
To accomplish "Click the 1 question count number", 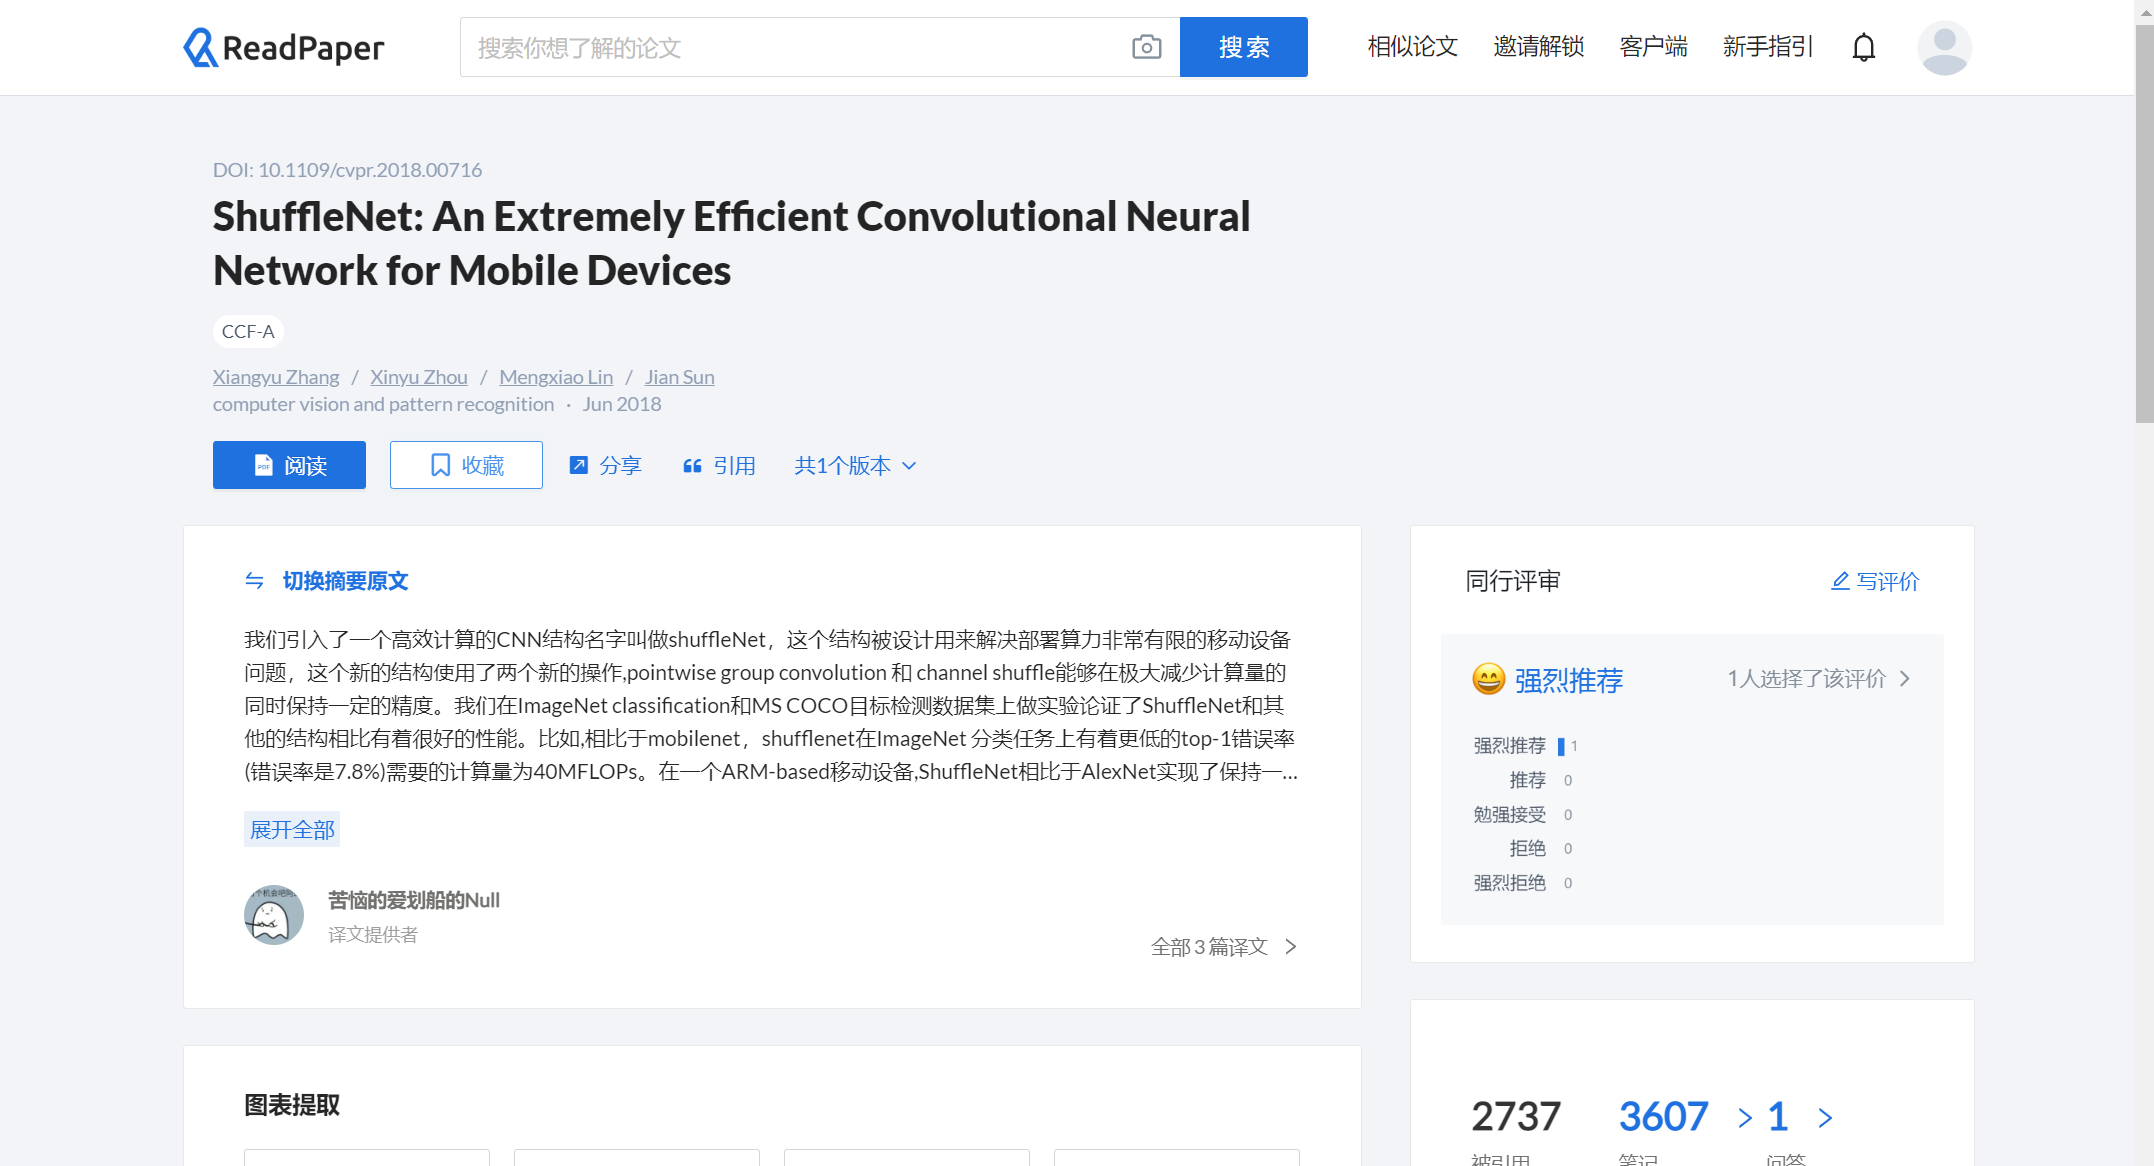I will point(1777,1117).
